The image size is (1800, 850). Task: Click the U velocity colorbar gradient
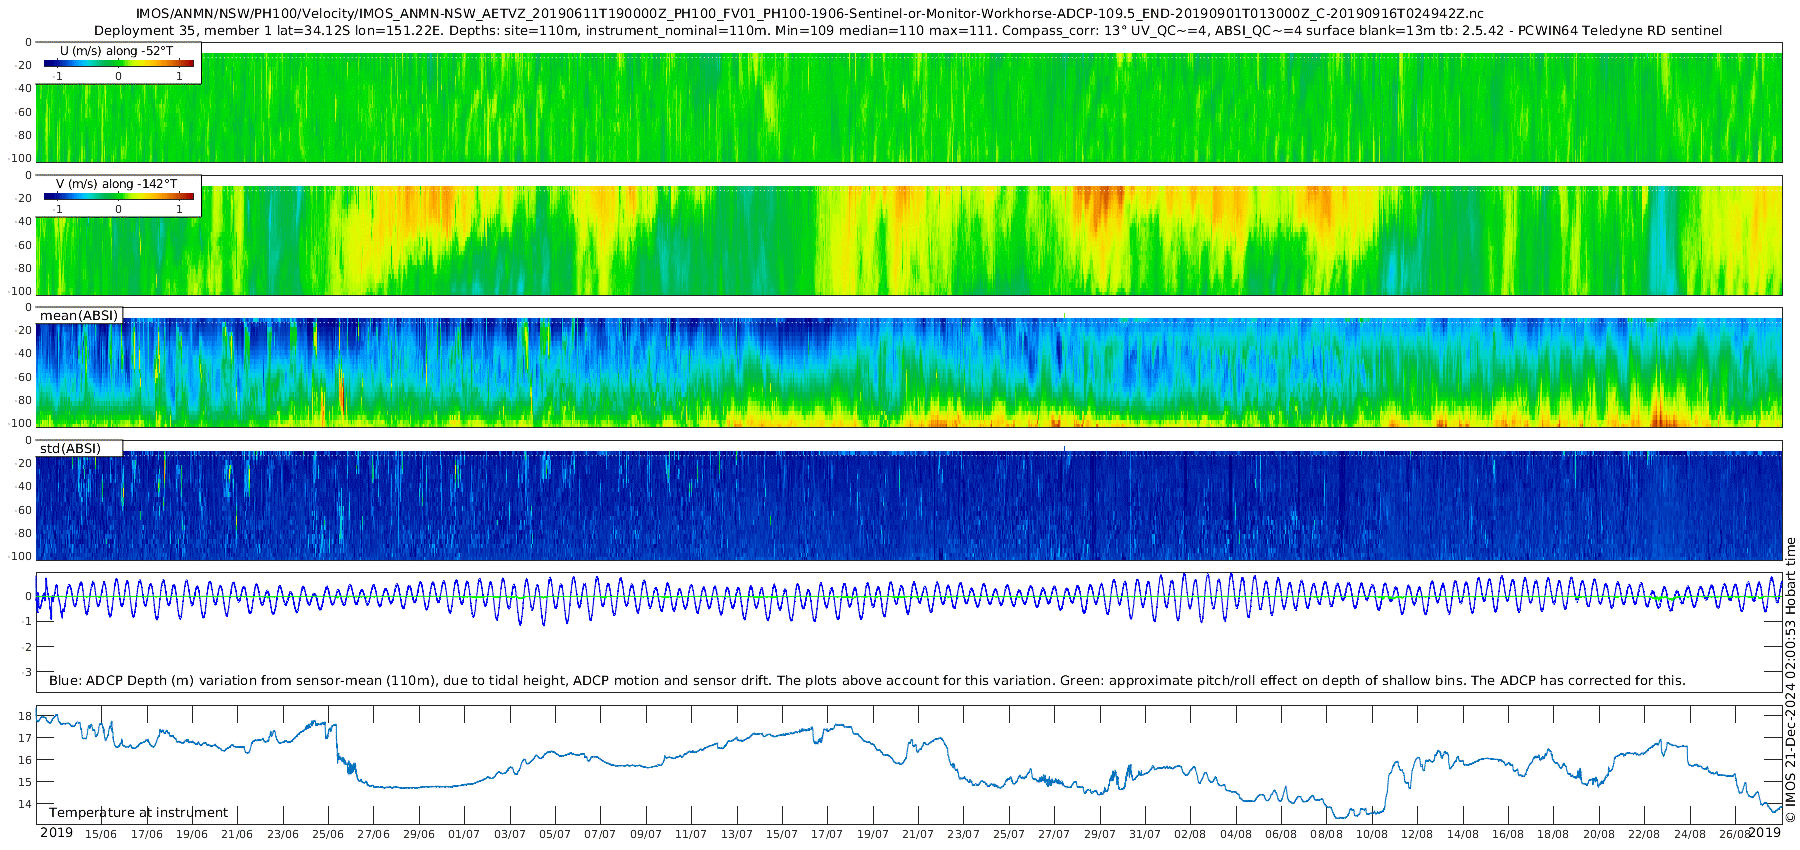point(118,64)
